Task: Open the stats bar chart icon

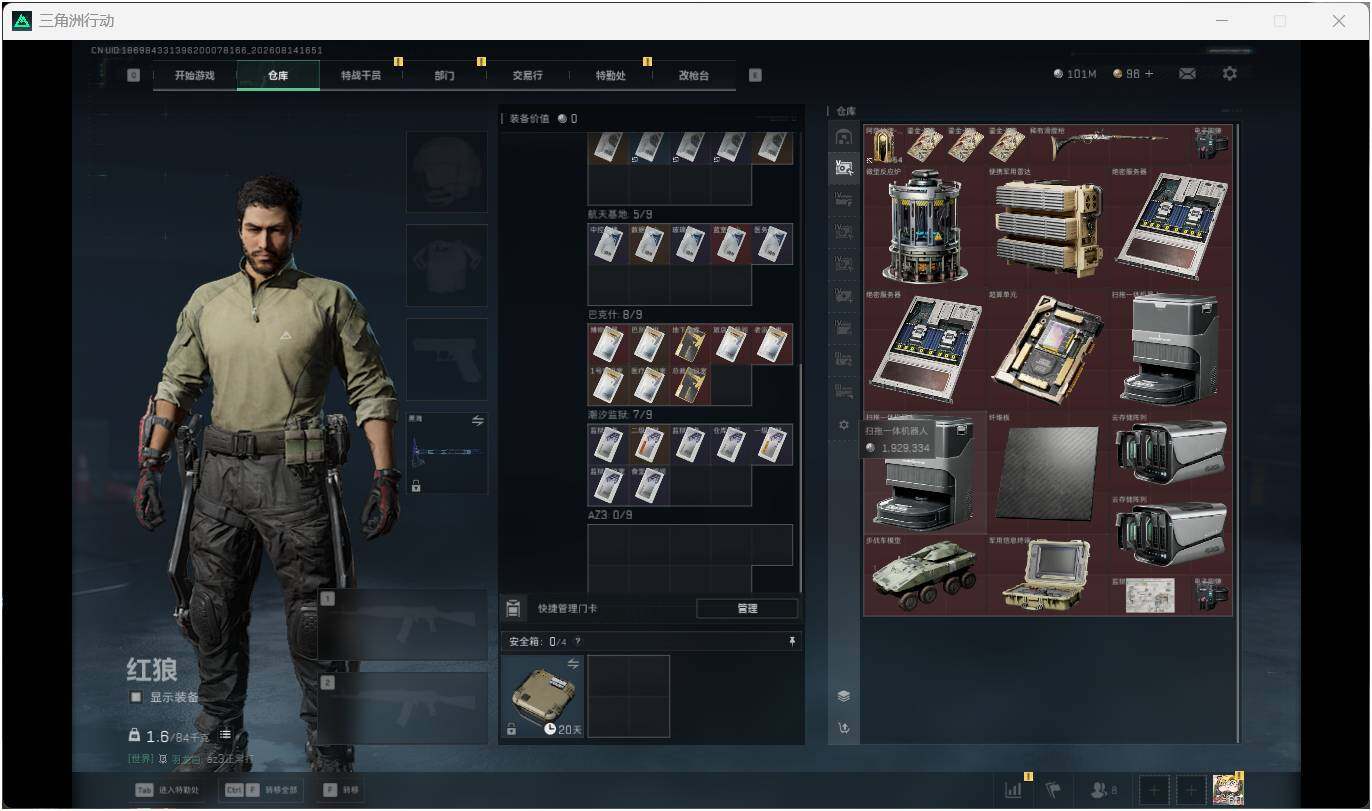Action: click(x=1014, y=789)
